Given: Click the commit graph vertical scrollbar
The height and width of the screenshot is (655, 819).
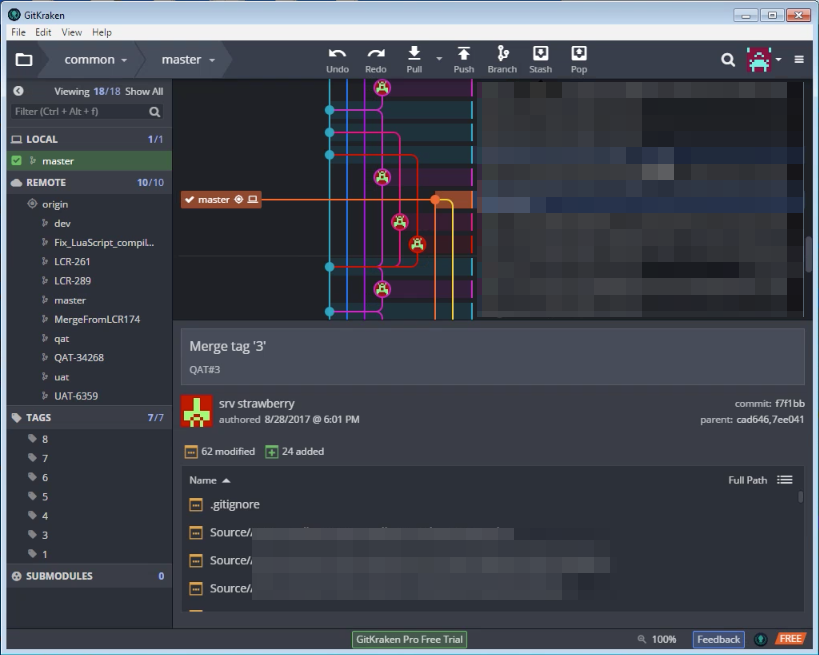Looking at the screenshot, I should (x=811, y=254).
